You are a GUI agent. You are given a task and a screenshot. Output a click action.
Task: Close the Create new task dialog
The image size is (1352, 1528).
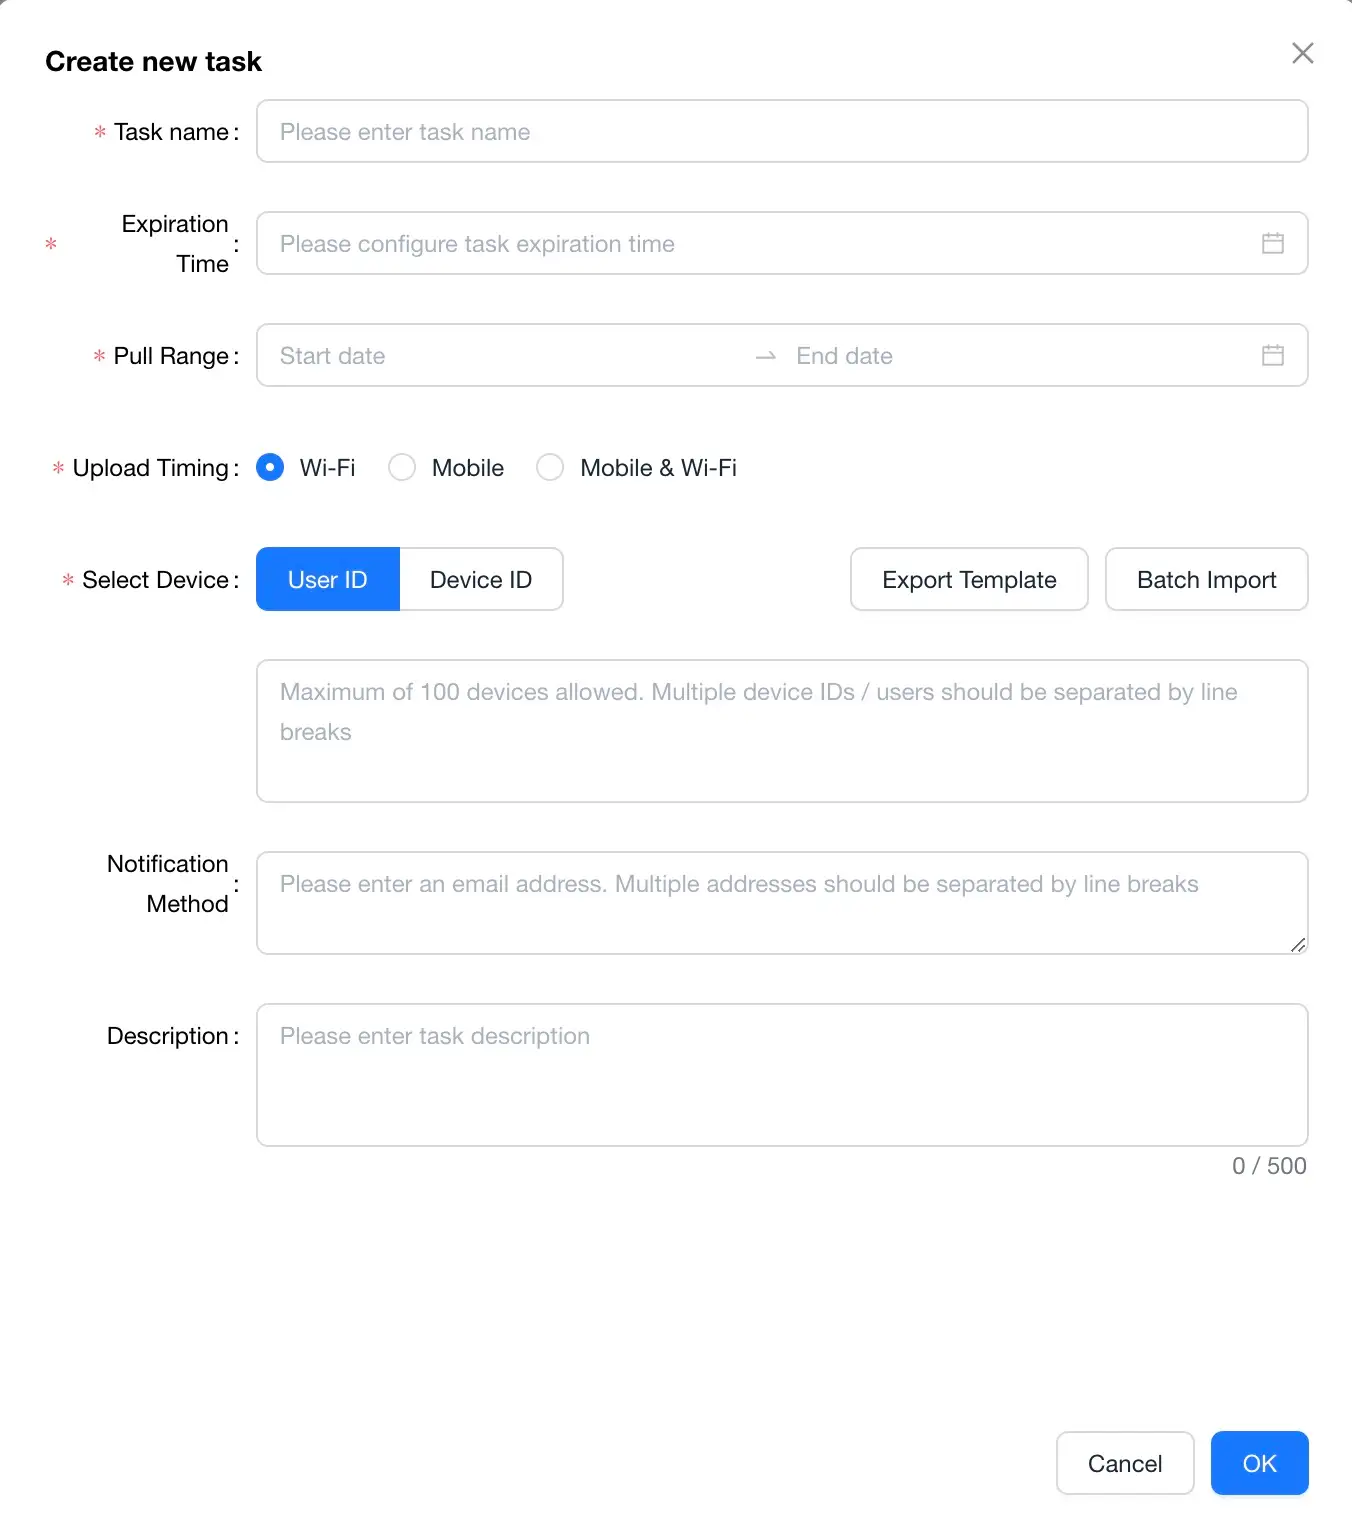1302,53
